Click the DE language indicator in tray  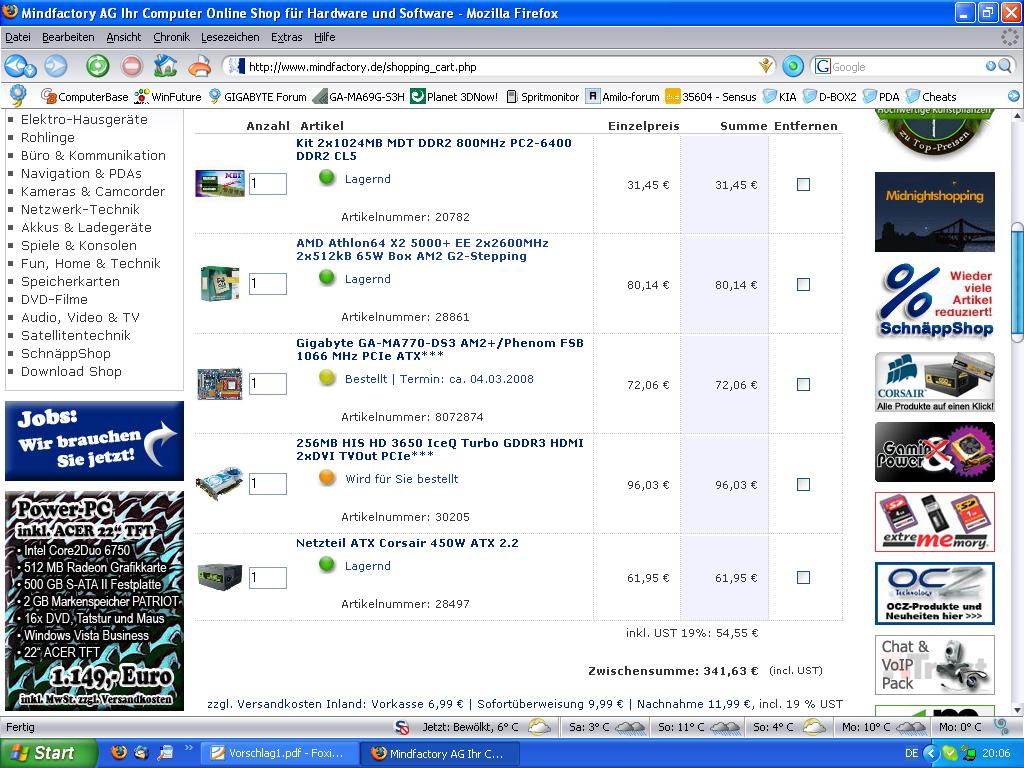[912, 753]
